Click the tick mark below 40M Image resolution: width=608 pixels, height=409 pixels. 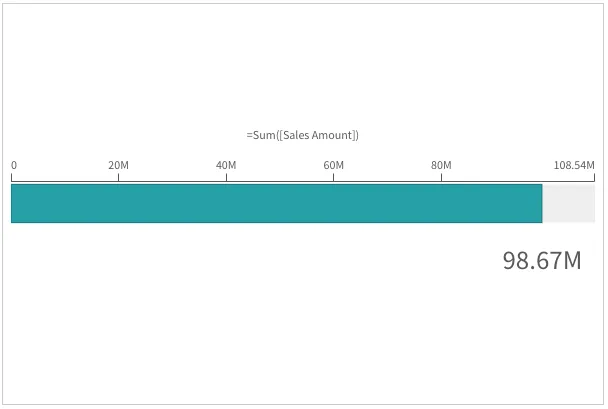tap(226, 178)
